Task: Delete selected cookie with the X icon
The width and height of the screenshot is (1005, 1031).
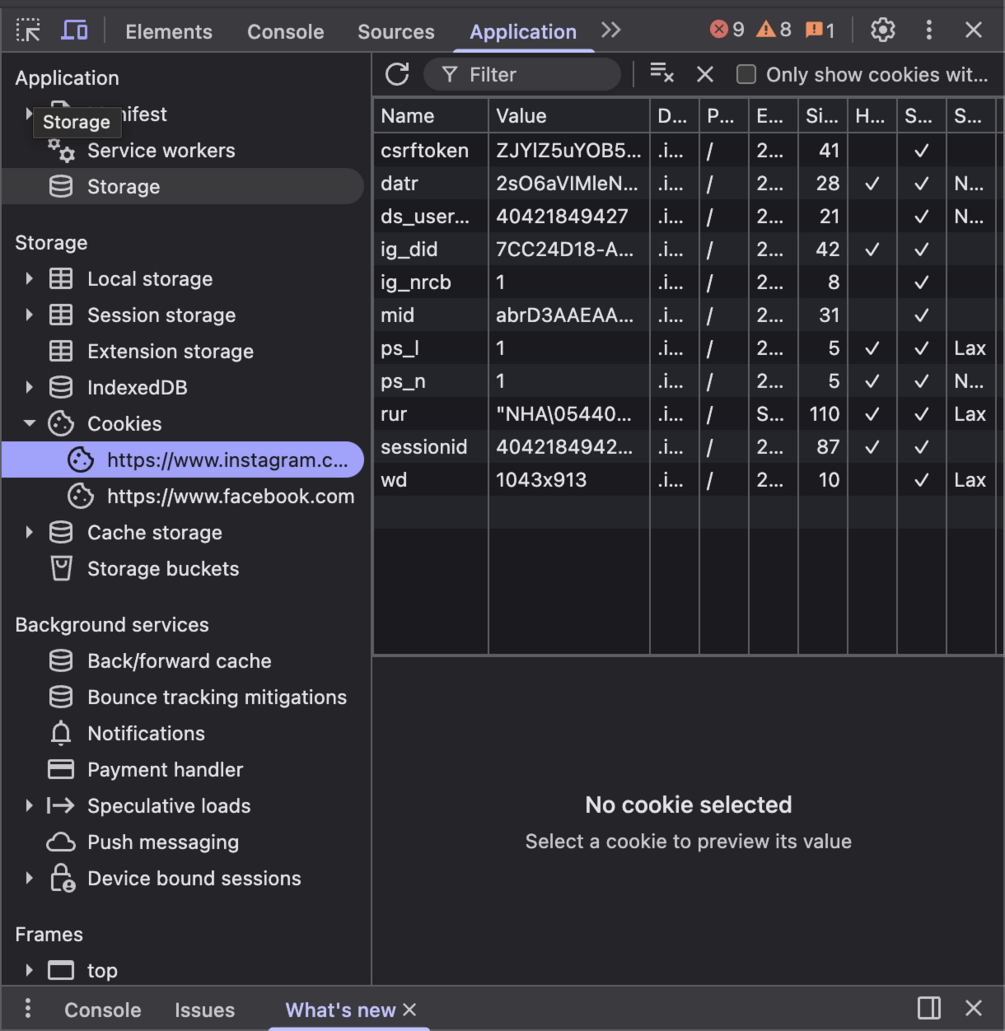Action: 705,74
